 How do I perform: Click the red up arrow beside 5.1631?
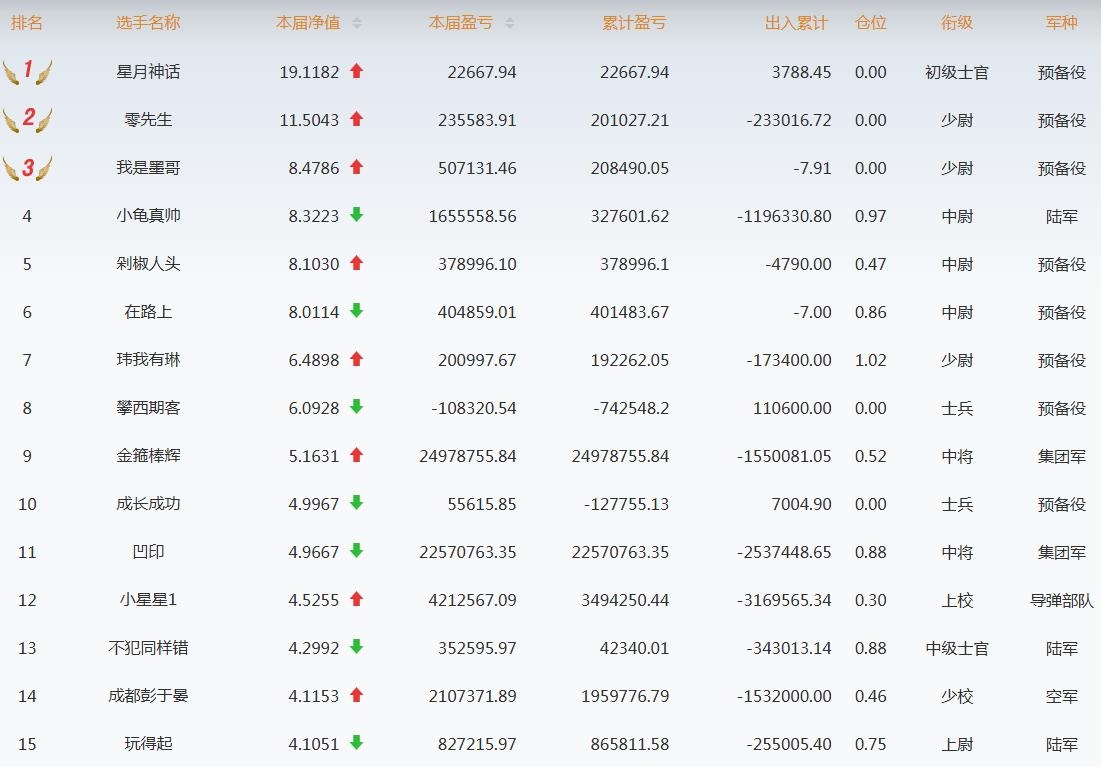tap(357, 455)
